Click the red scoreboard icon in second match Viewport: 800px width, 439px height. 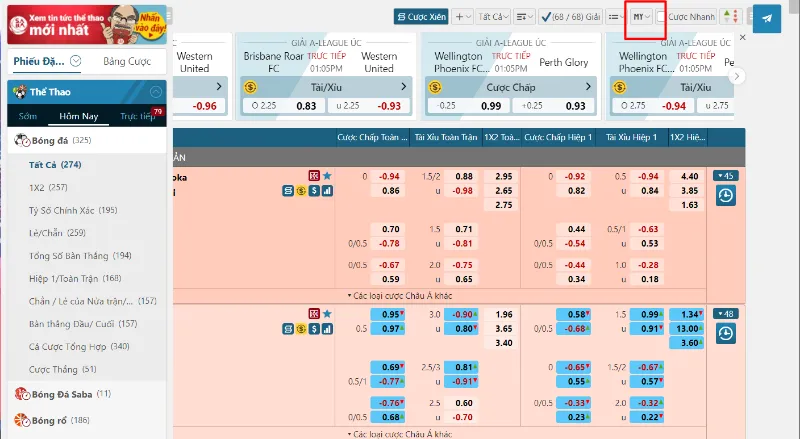(x=314, y=313)
